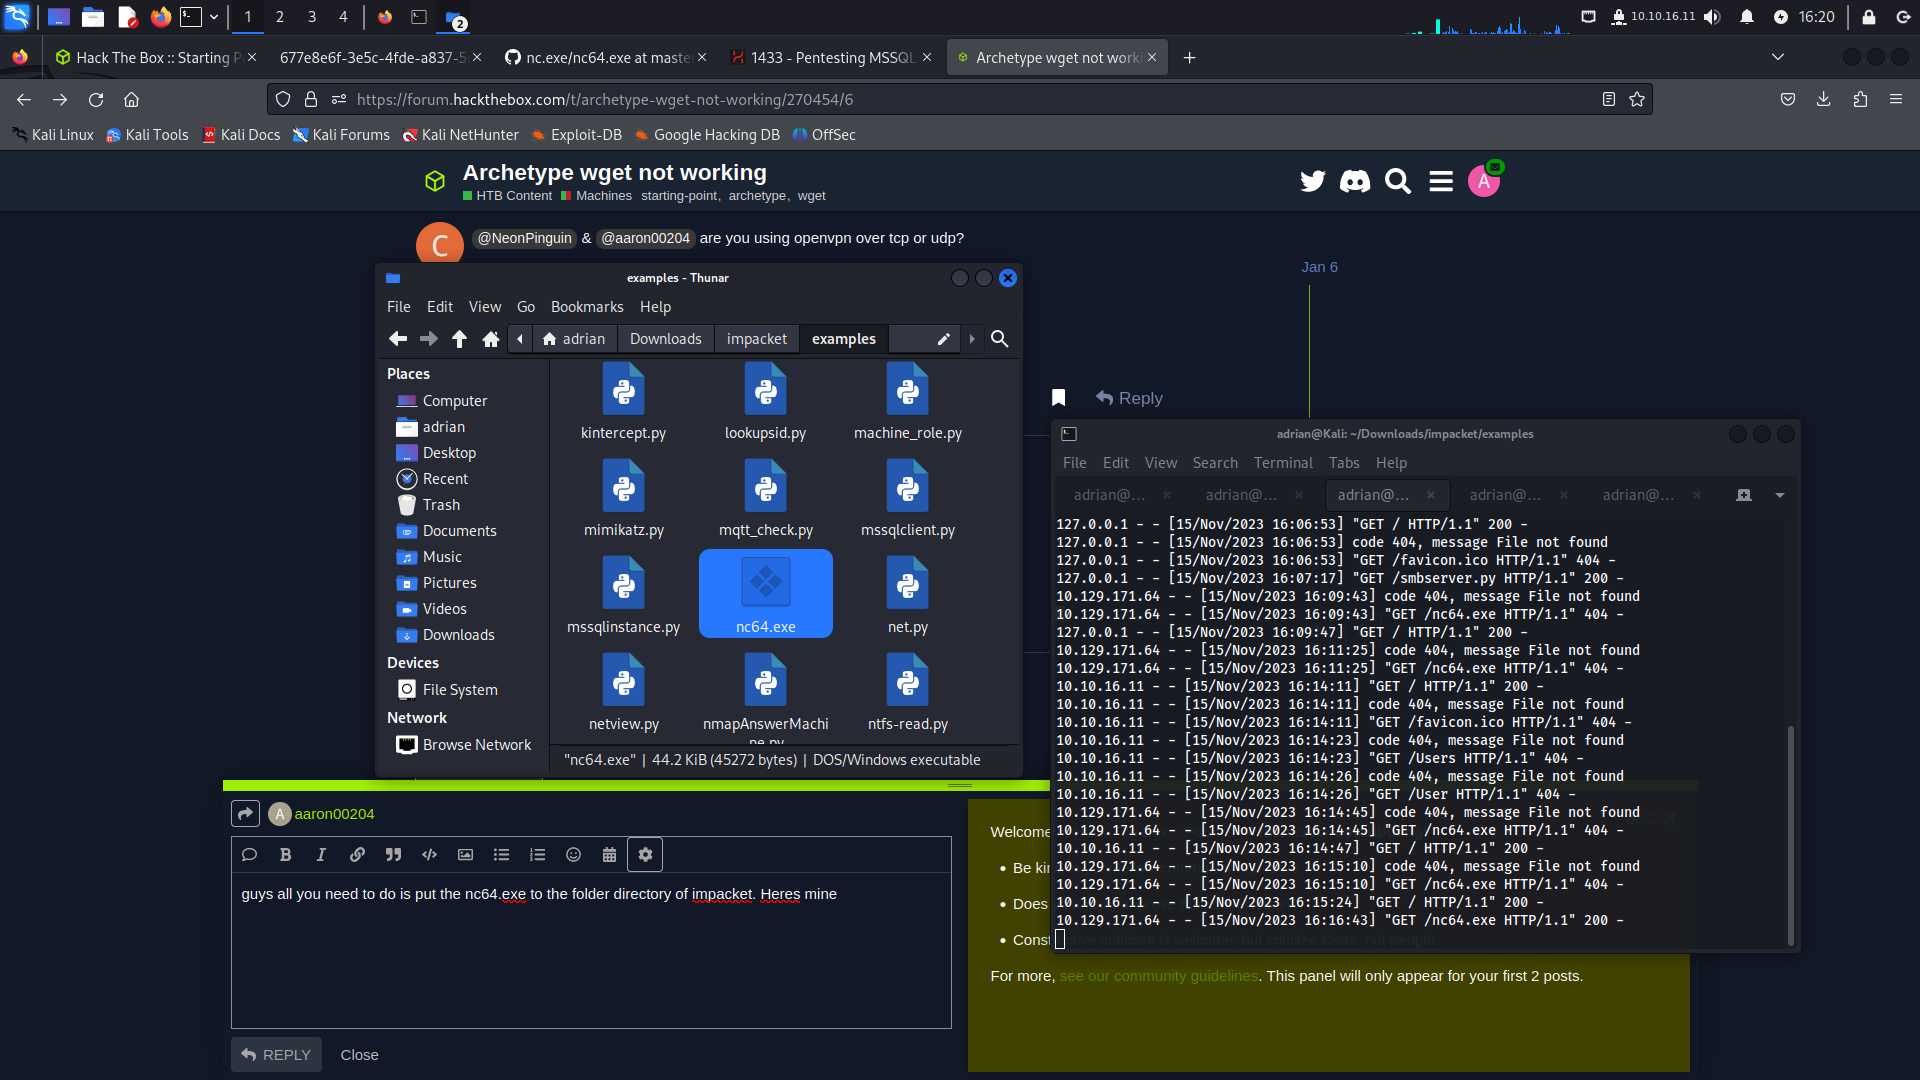The width and height of the screenshot is (1920, 1080).
Task: Open the forum search icon
Action: [x=1397, y=181]
